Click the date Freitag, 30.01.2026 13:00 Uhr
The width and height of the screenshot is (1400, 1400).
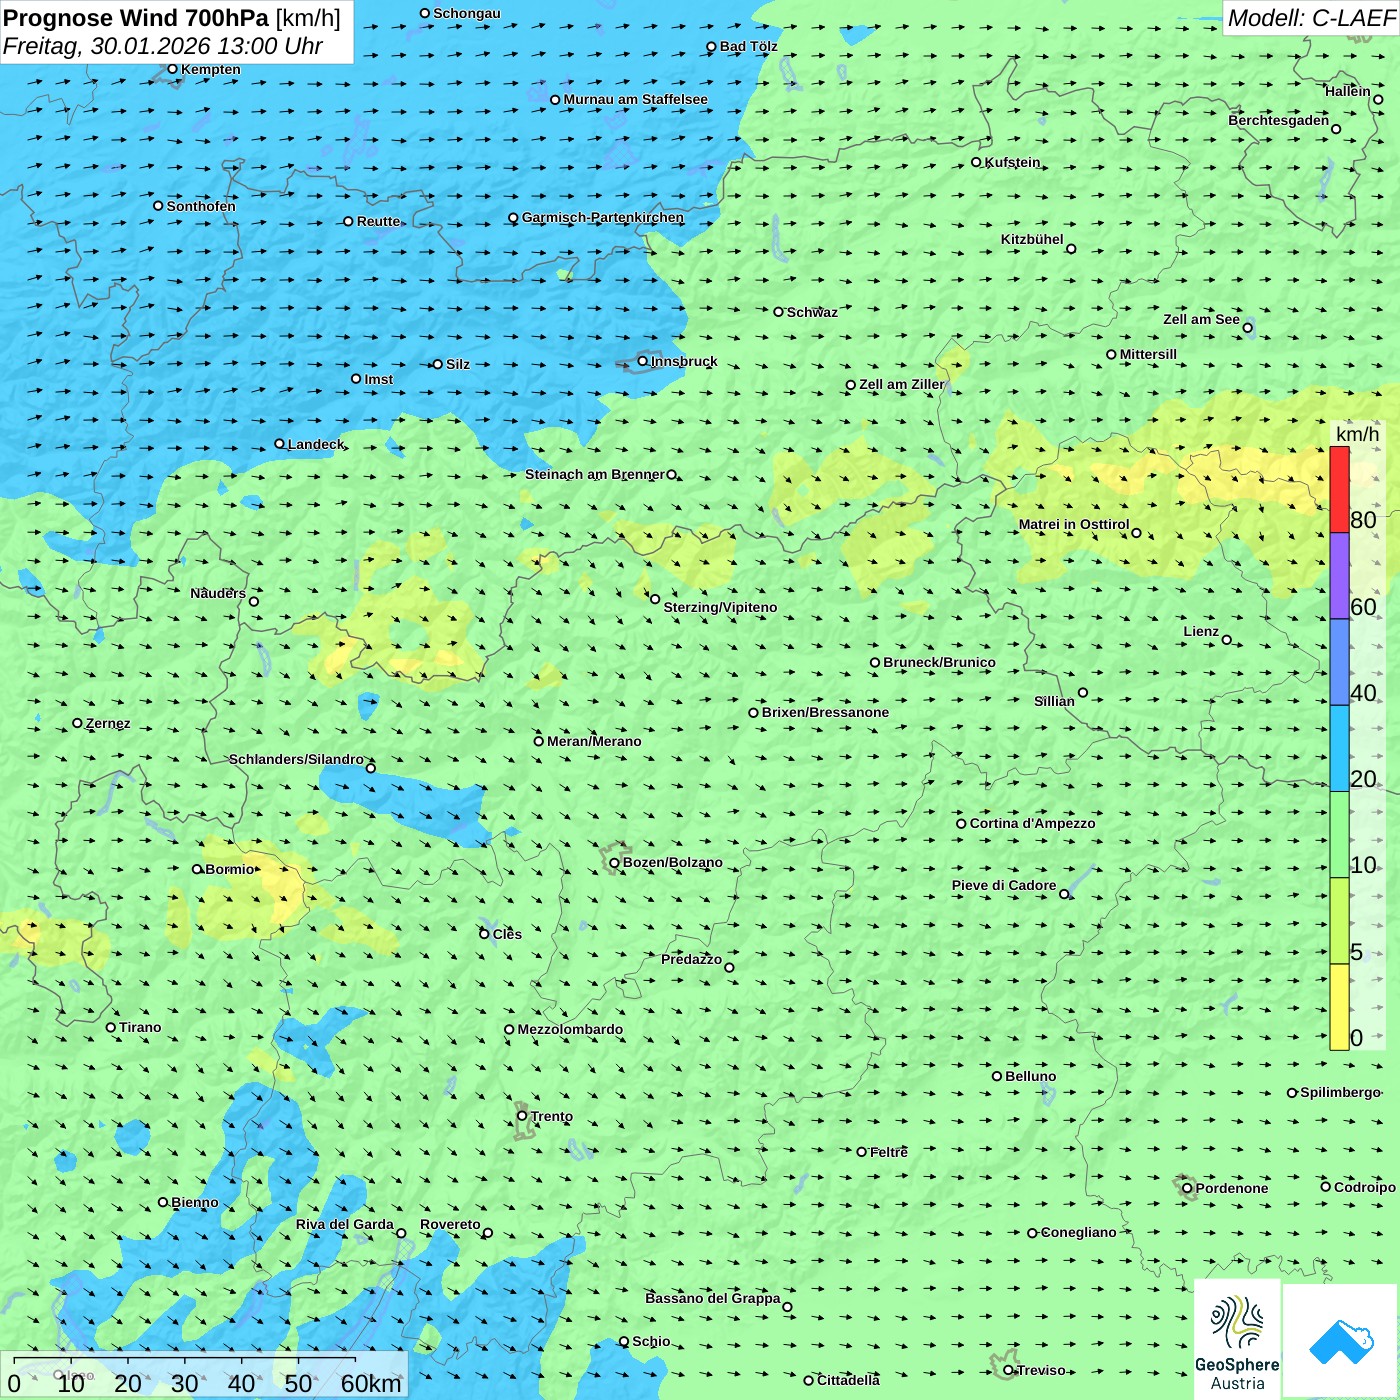click(x=163, y=46)
